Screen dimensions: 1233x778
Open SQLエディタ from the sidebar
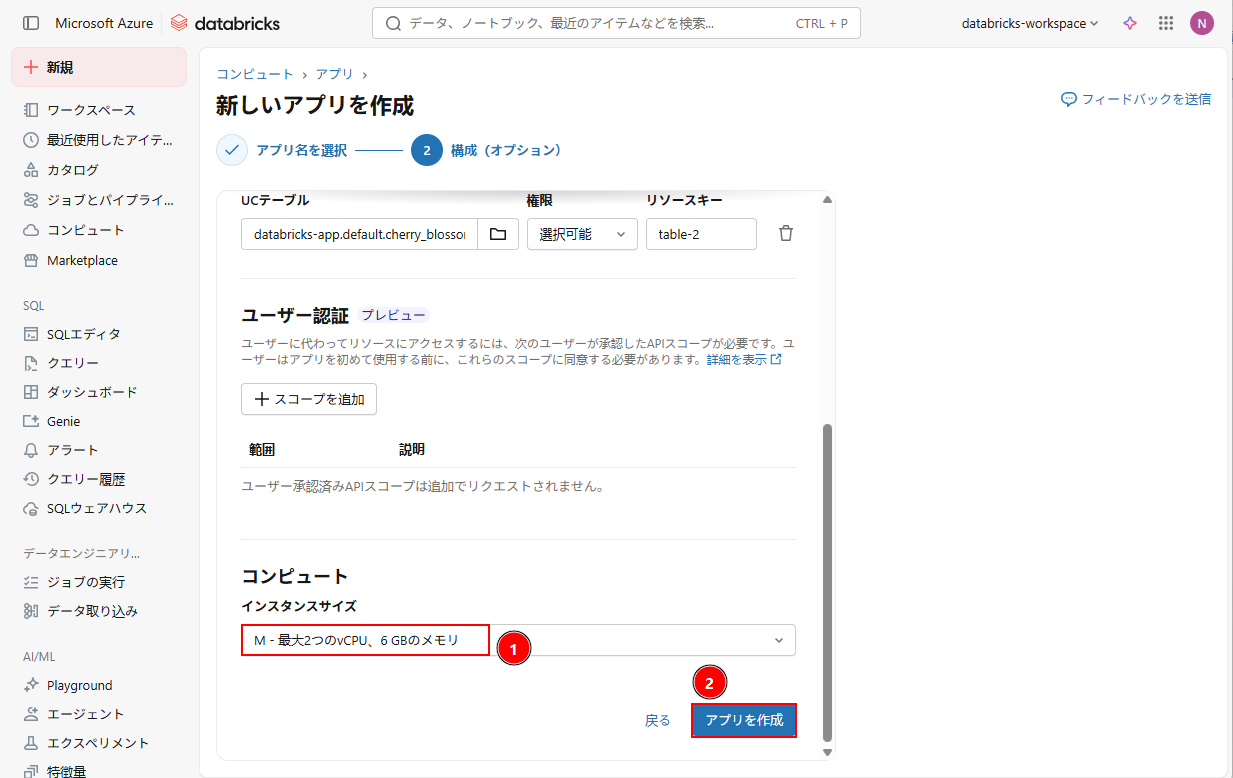[x=83, y=334]
